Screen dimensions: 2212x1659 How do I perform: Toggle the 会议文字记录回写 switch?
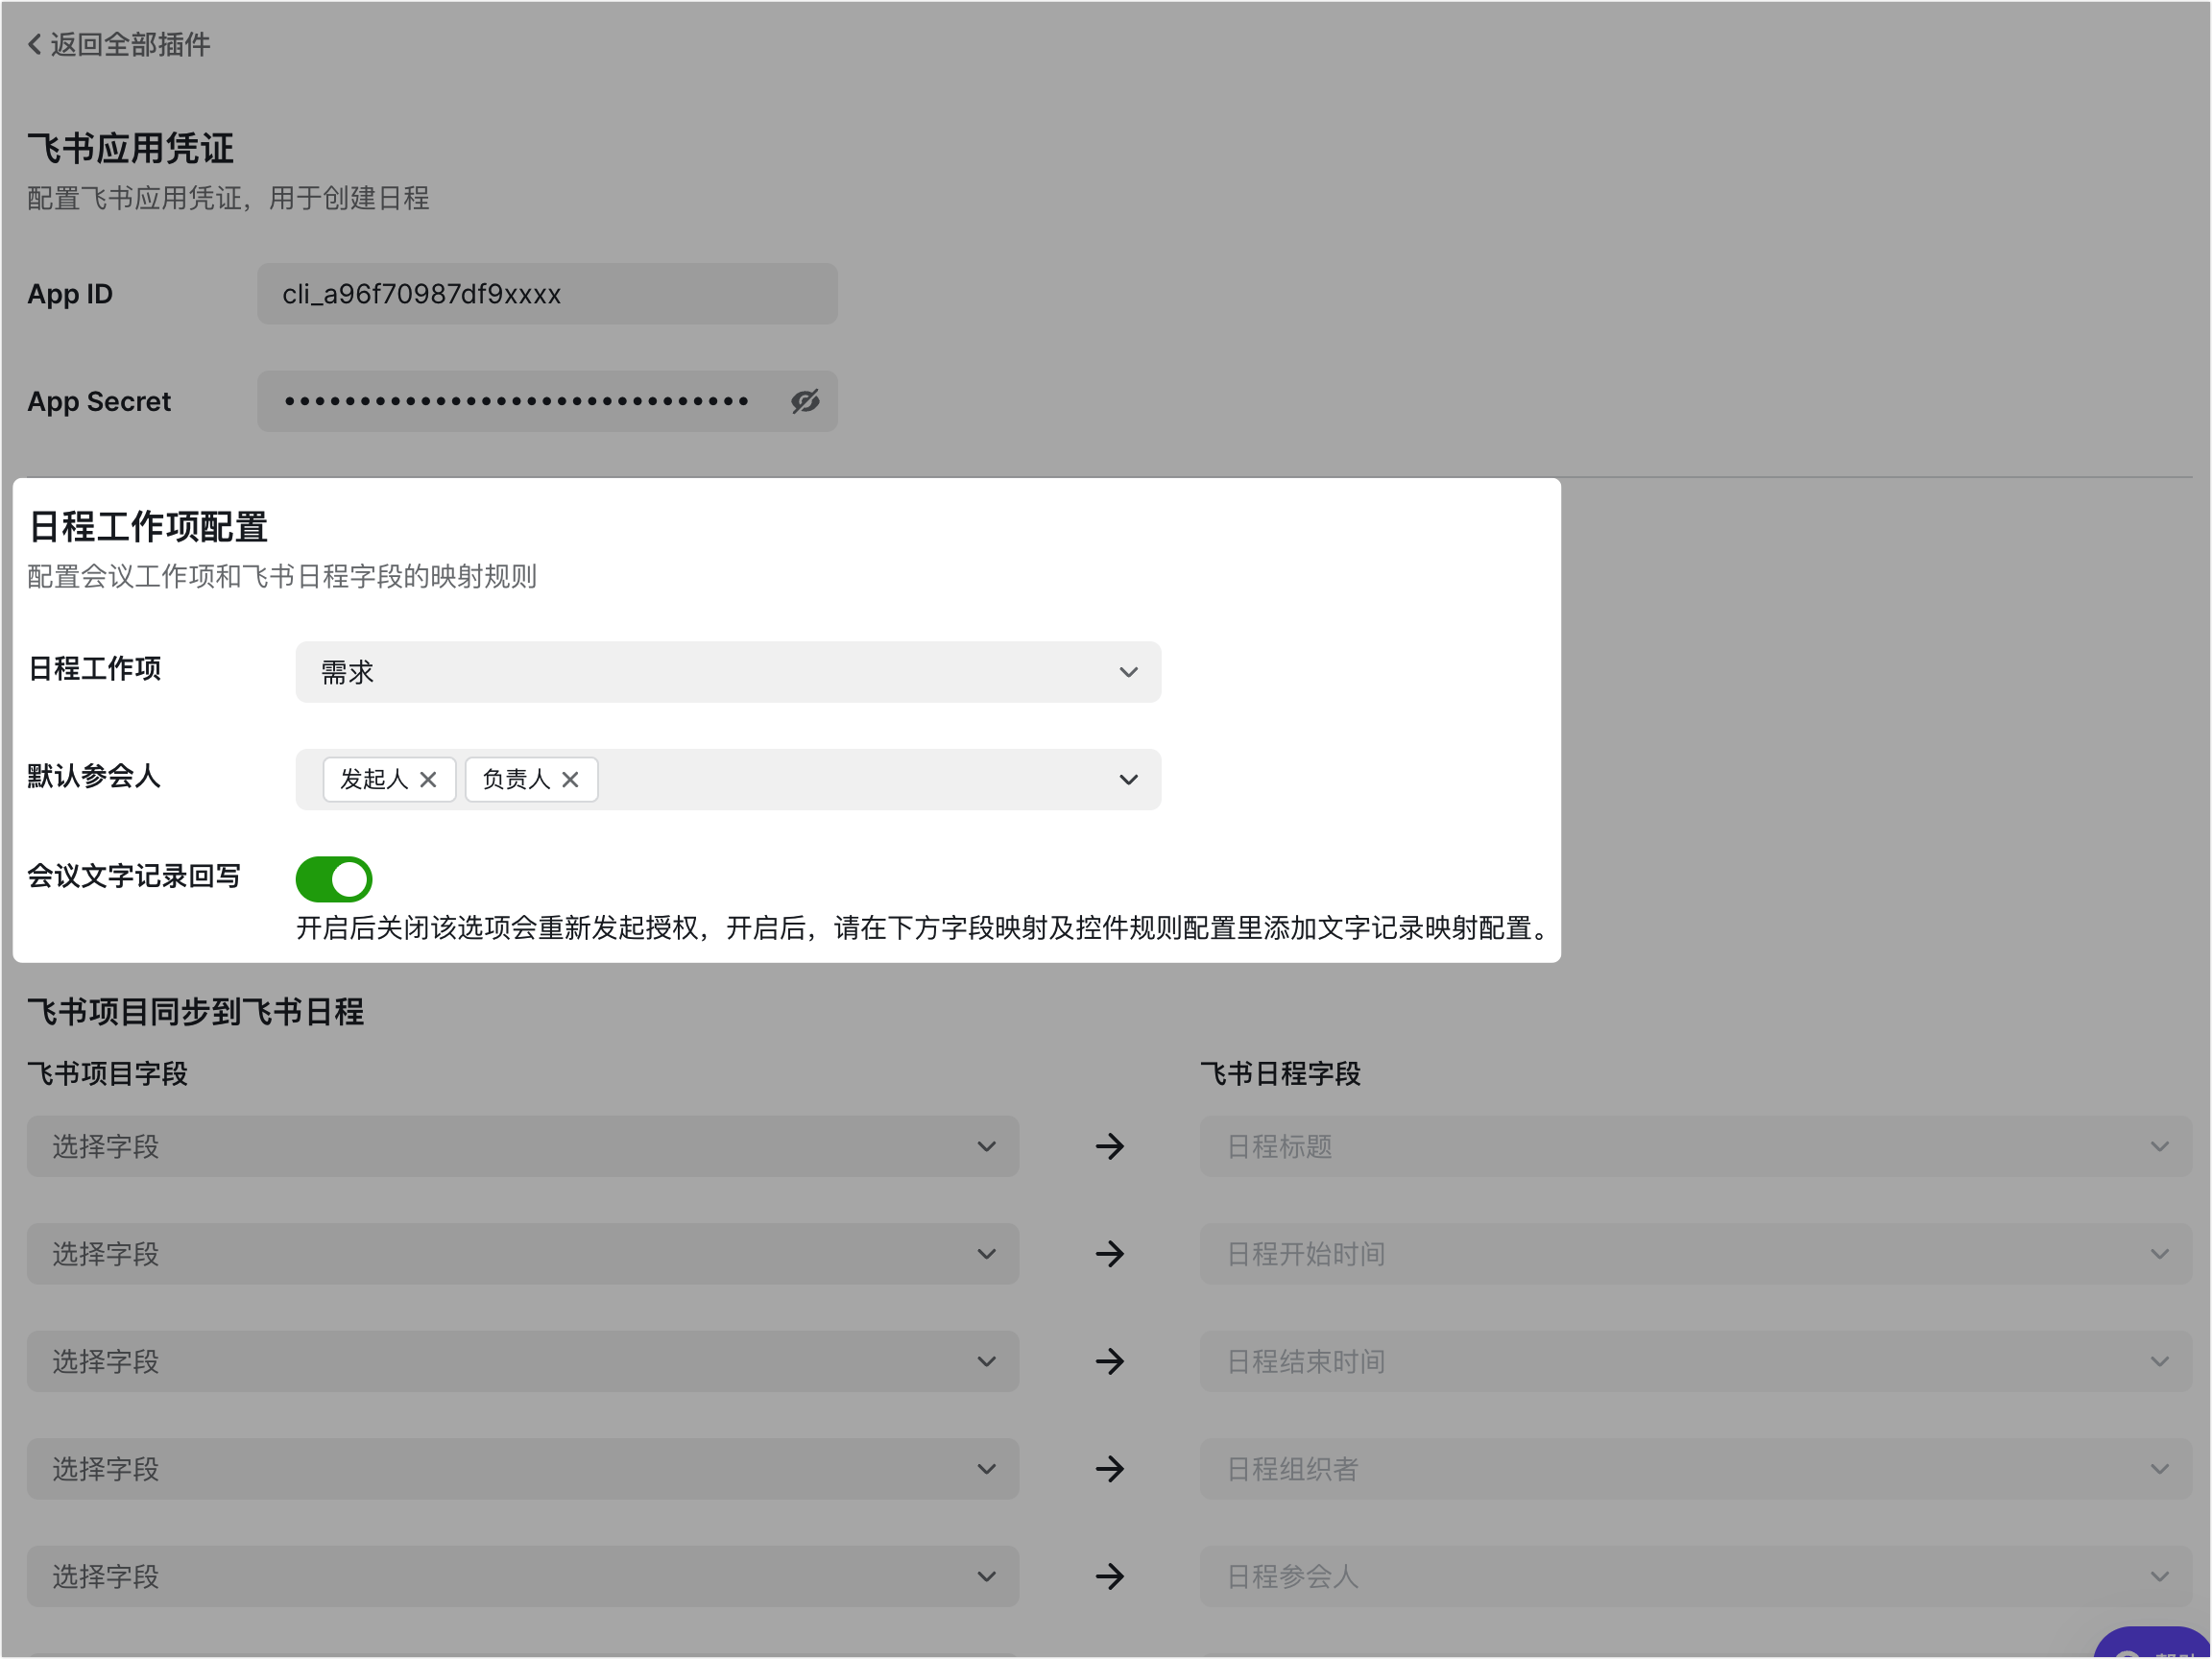pyautogui.click(x=334, y=879)
